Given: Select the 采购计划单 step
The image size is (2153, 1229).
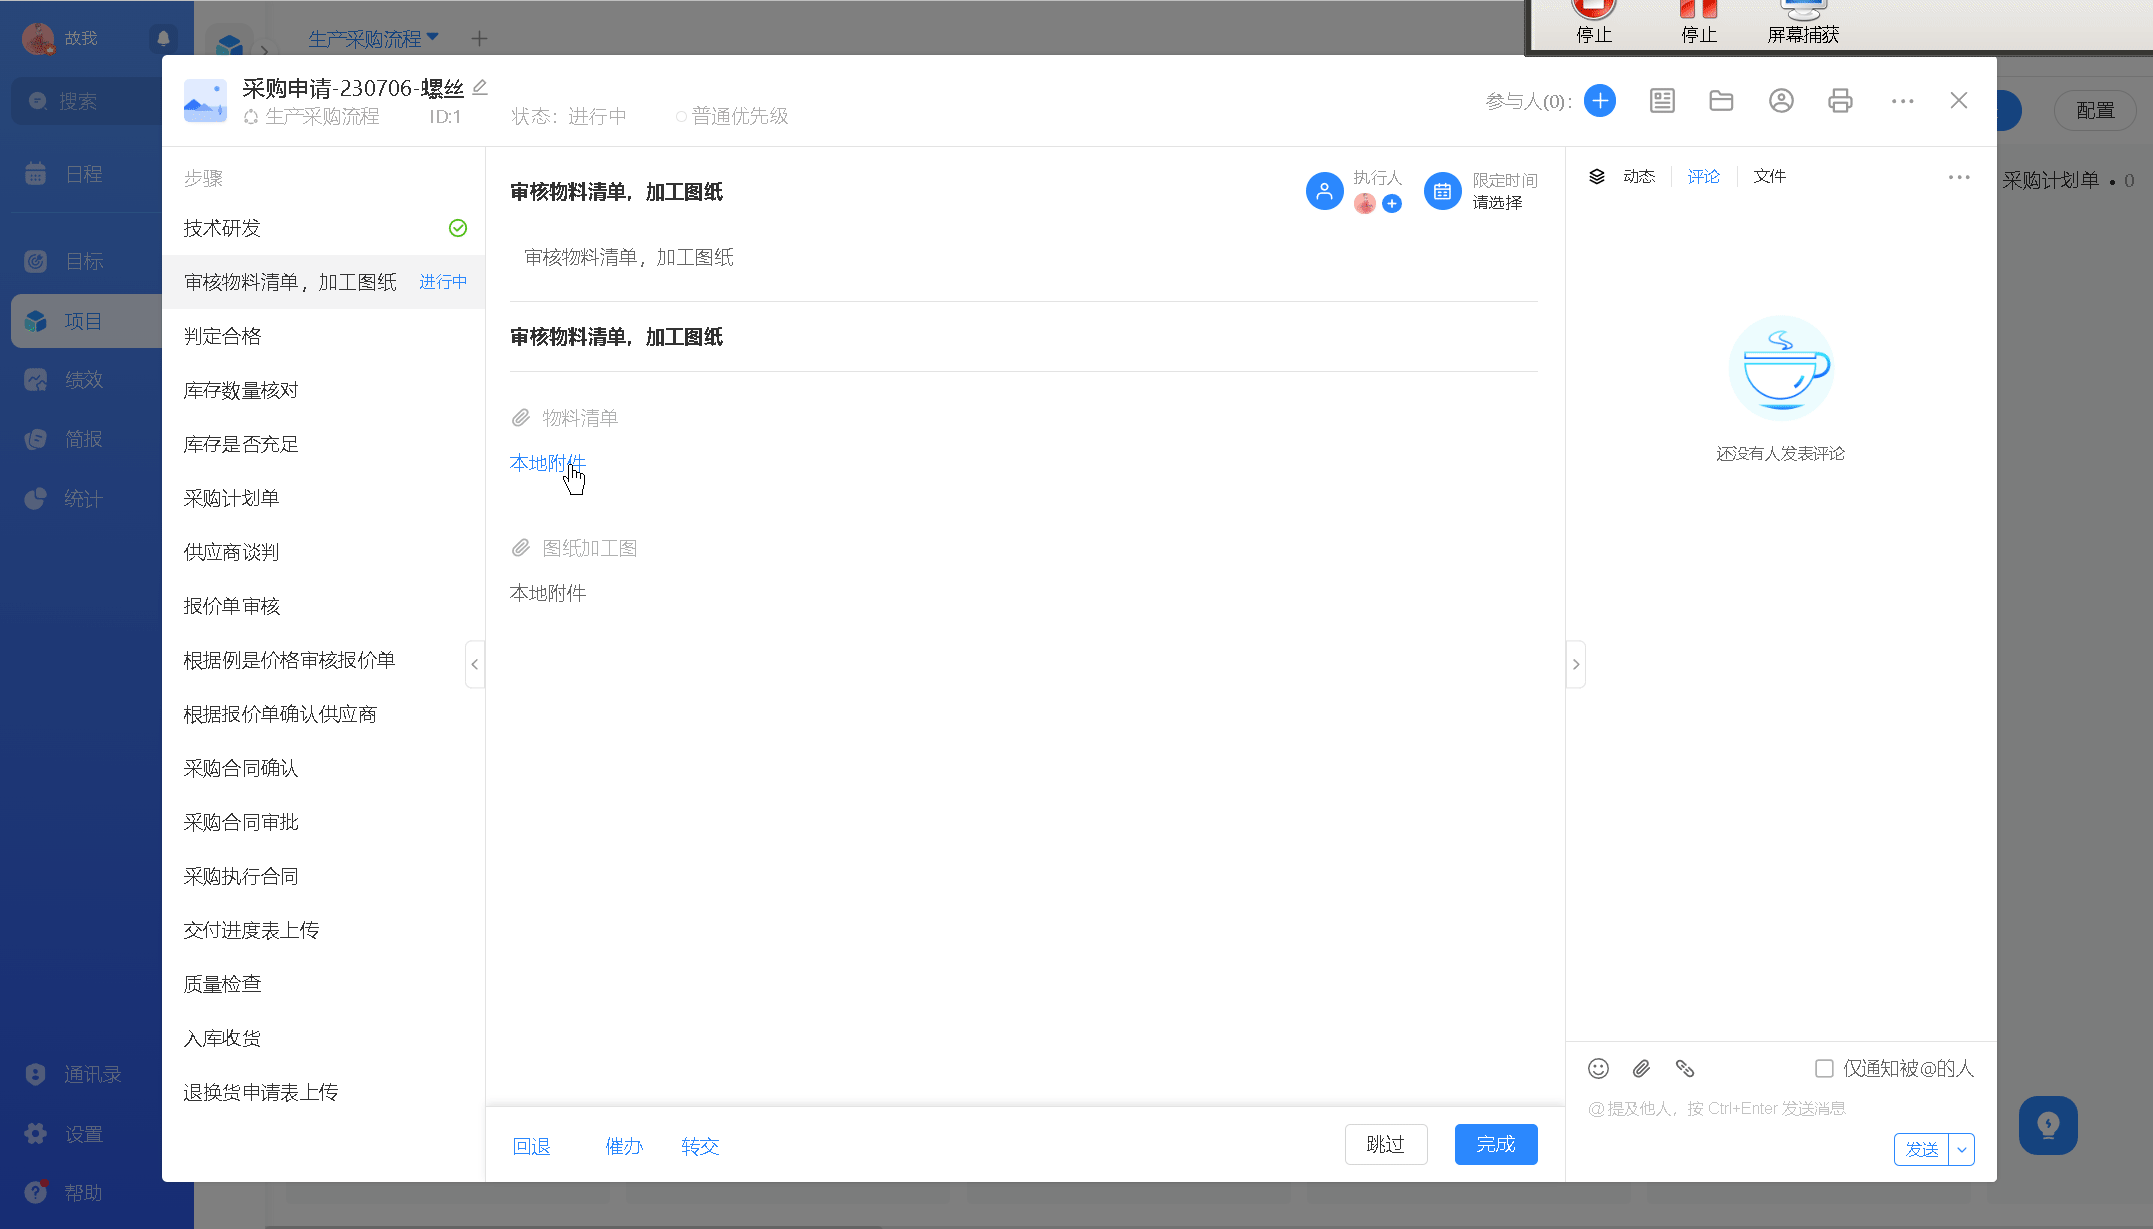Looking at the screenshot, I should coord(231,498).
